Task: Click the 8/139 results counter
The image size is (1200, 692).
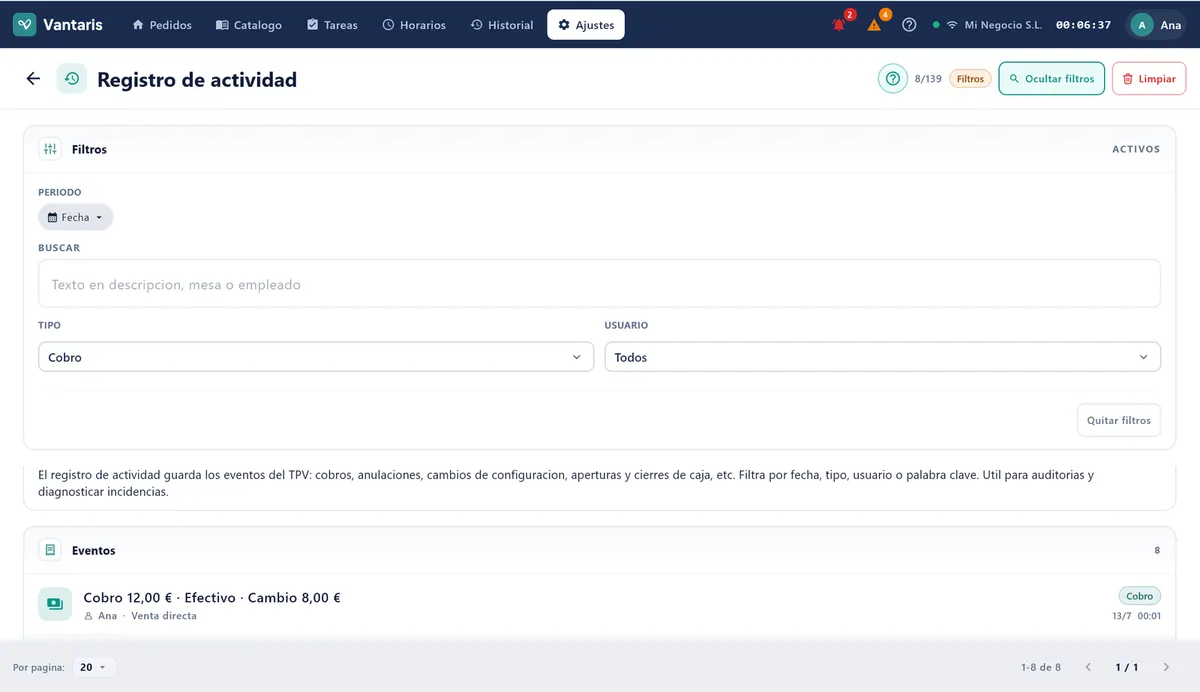Action: pyautogui.click(x=928, y=78)
